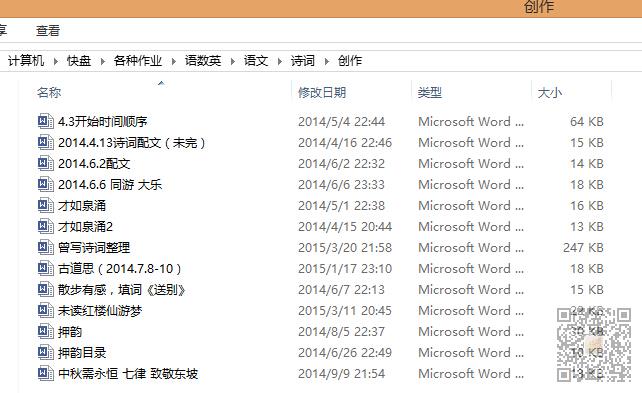Click the Word icon beside 才如泉涌2
This screenshot has width=642, height=393.
(x=45, y=226)
